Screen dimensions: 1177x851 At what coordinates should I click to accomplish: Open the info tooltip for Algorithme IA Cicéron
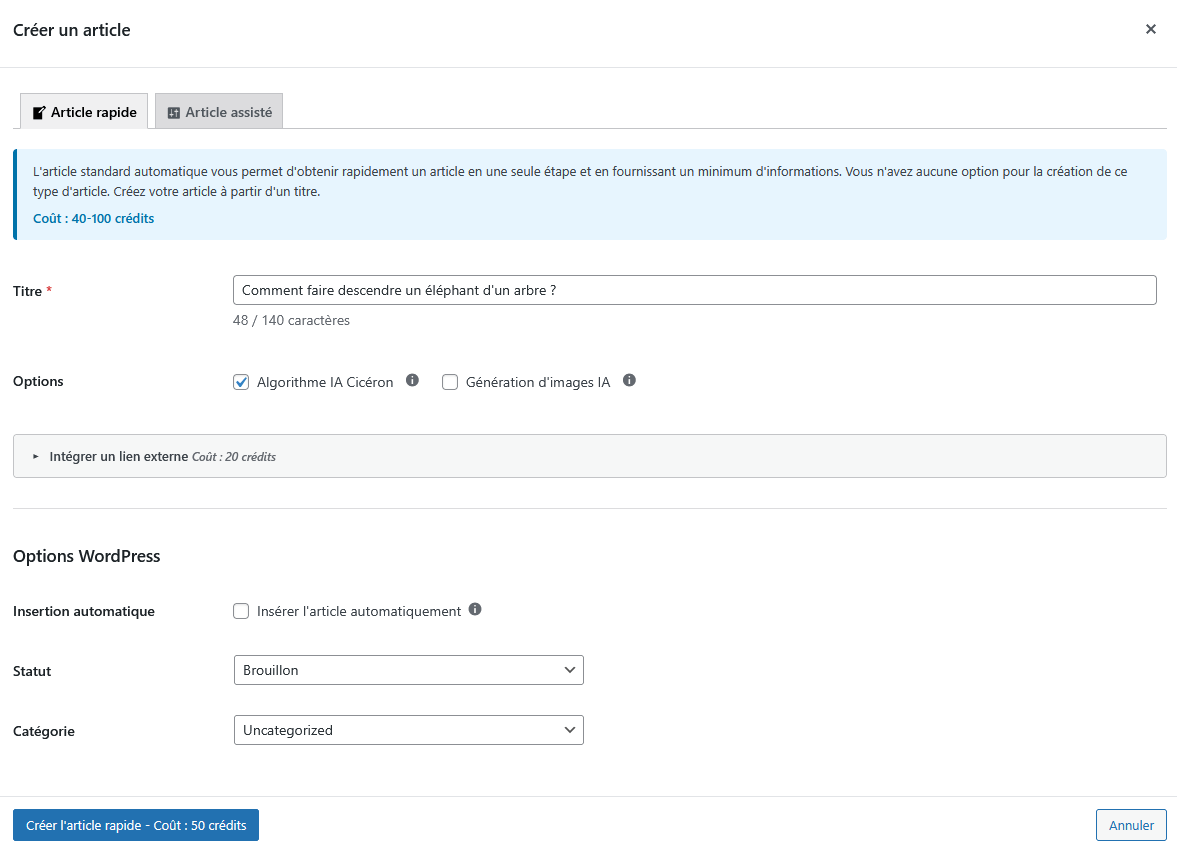point(413,380)
